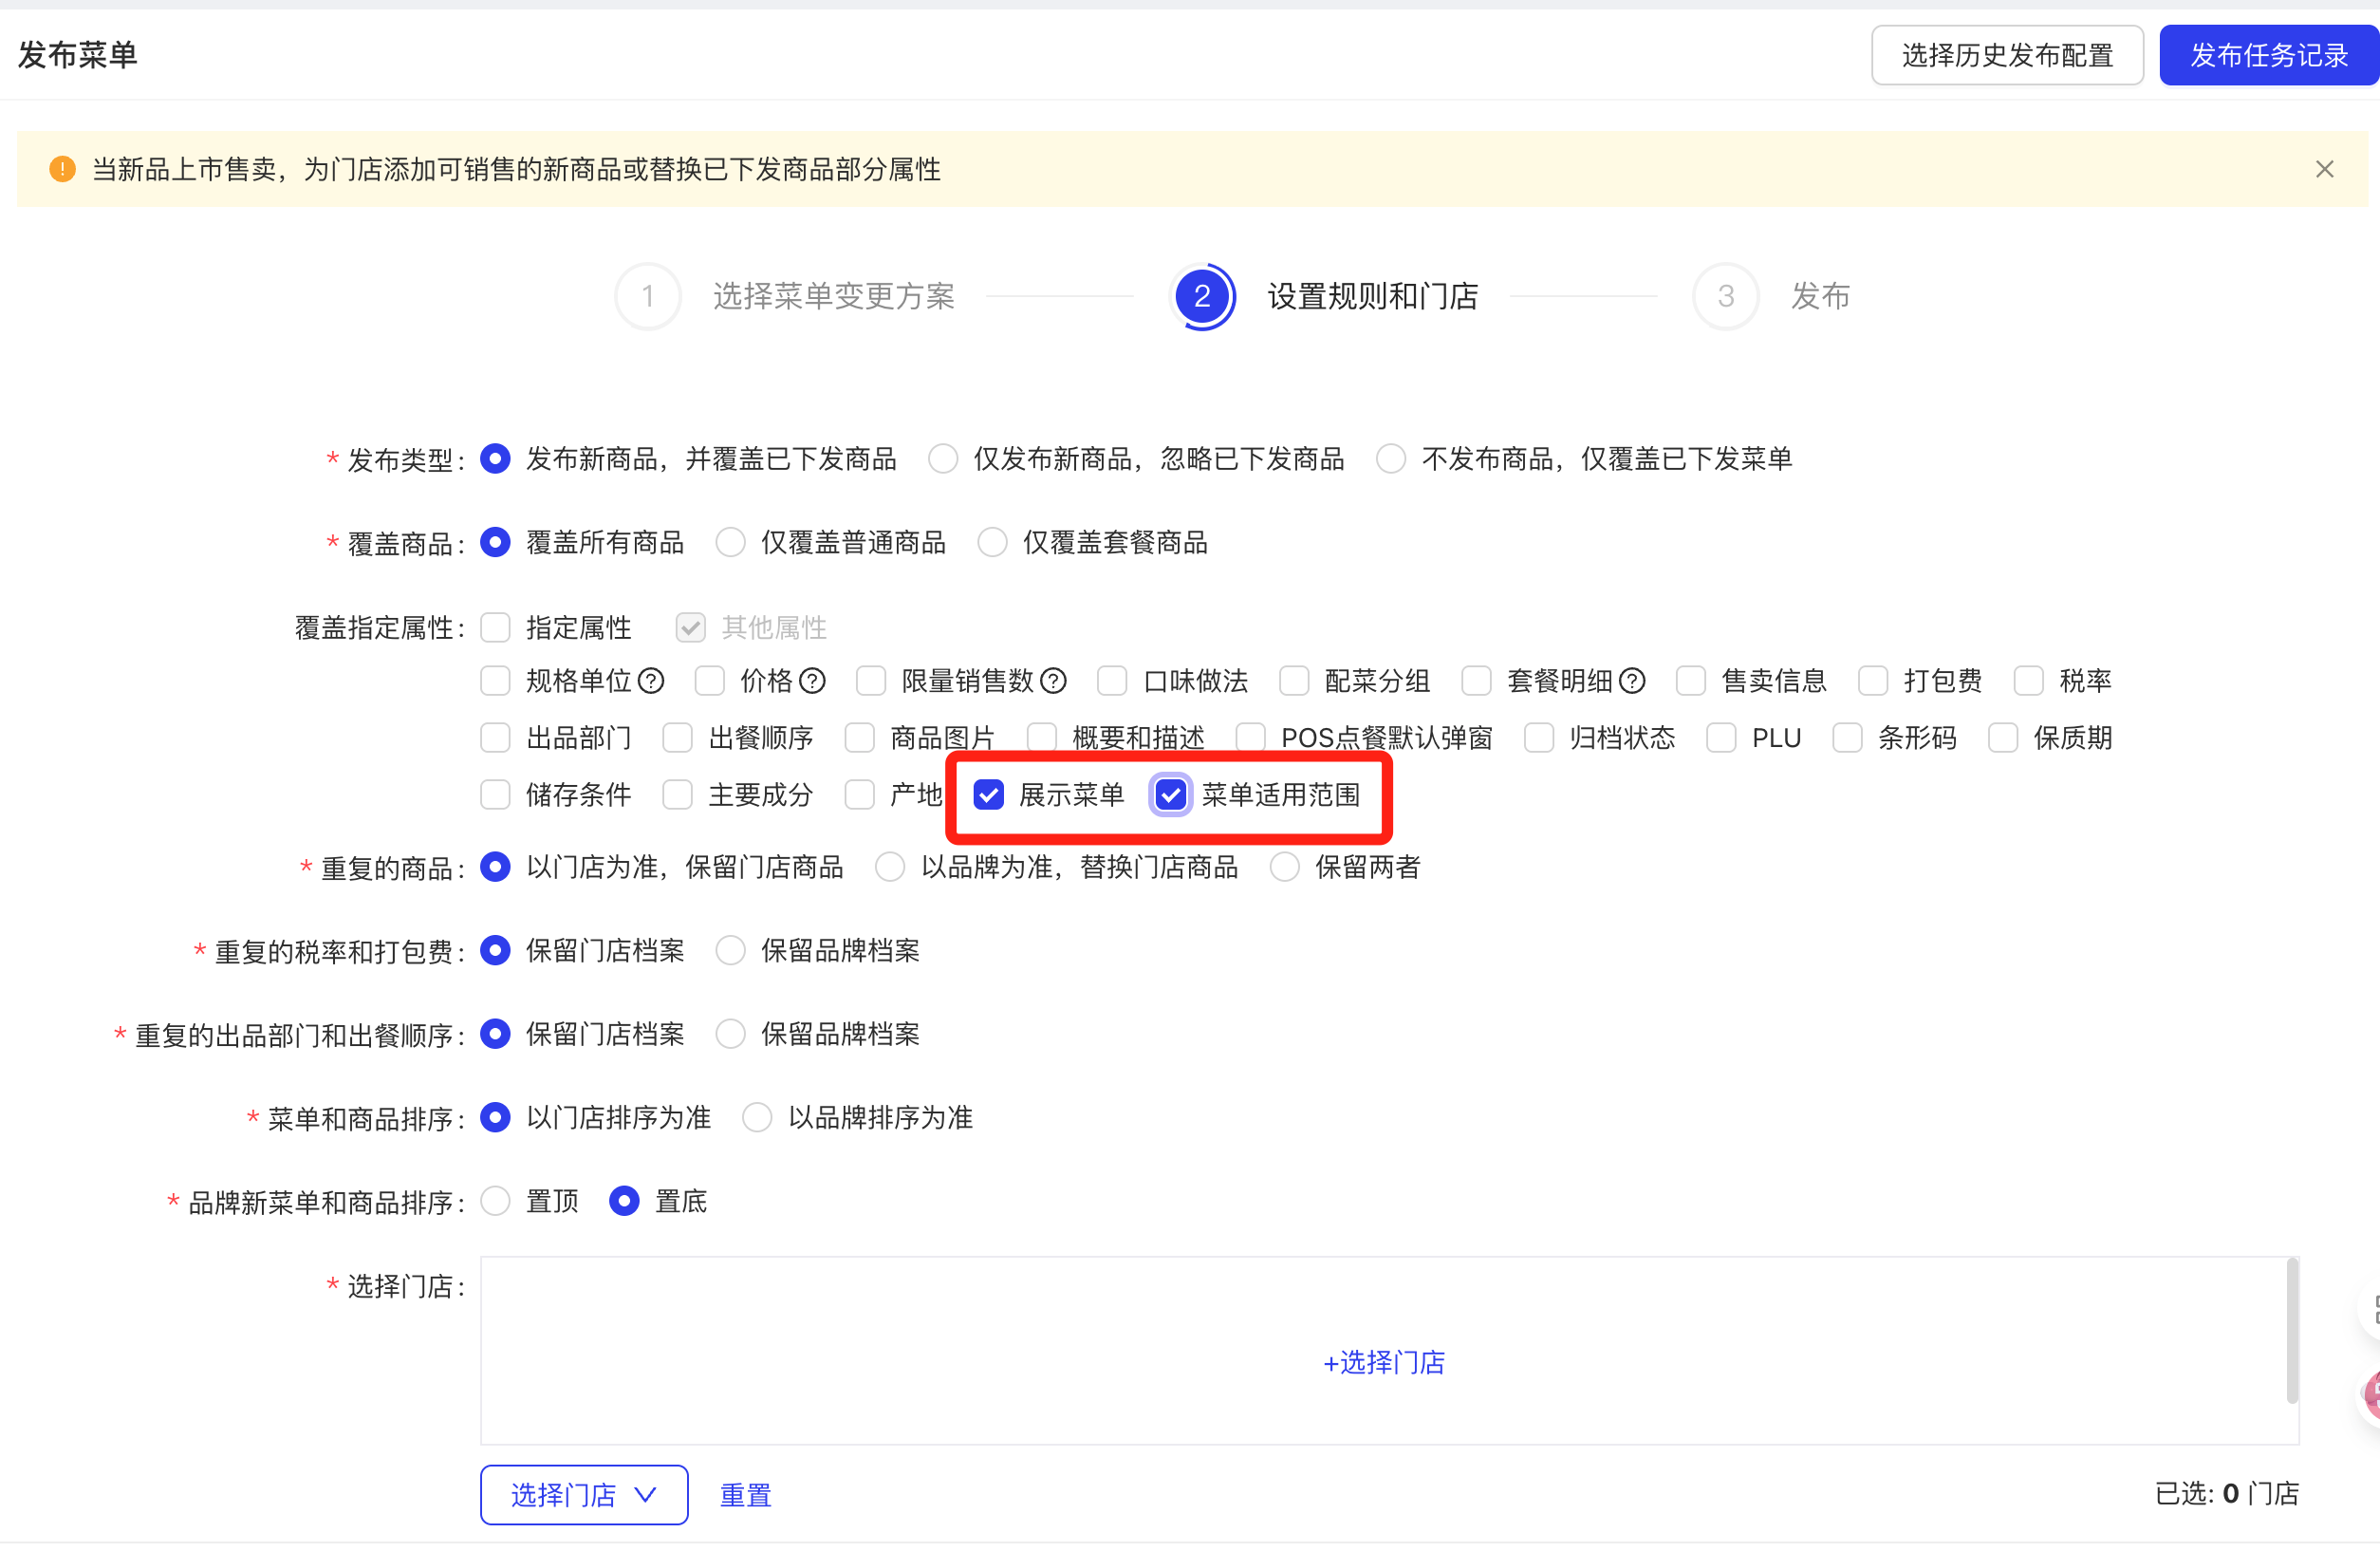Click step 3 circle 发布
Image resolution: width=2380 pixels, height=1551 pixels.
tap(1725, 297)
